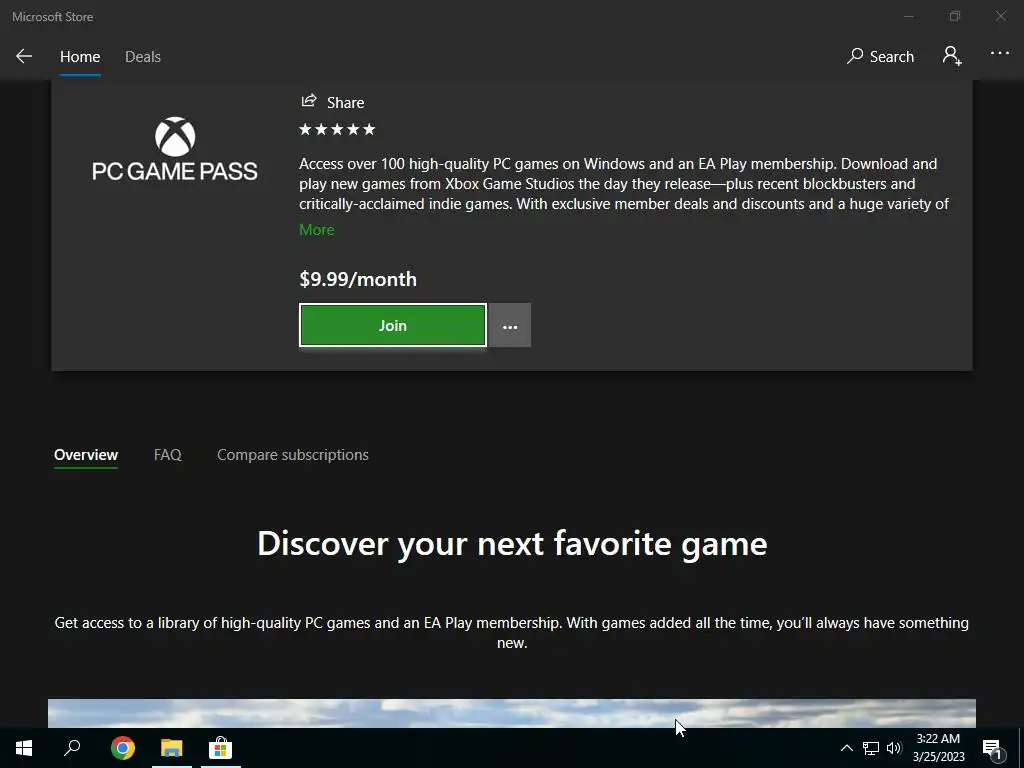Open the Home tab

[80, 57]
